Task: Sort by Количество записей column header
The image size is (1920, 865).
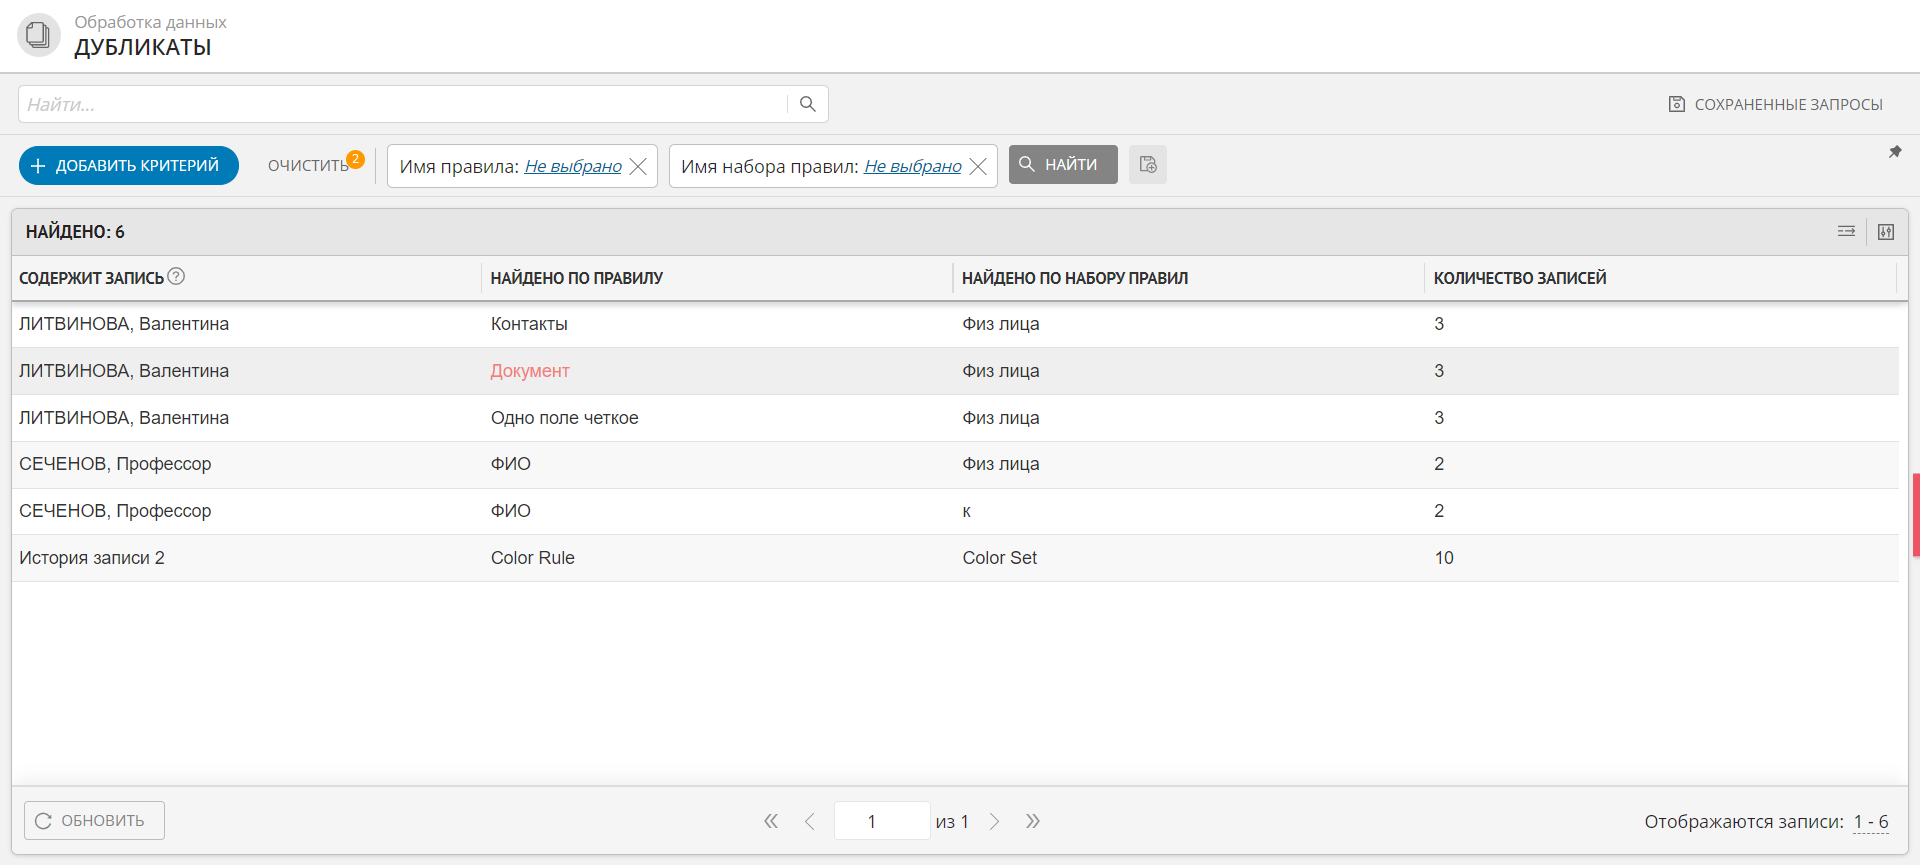Action: [x=1519, y=278]
